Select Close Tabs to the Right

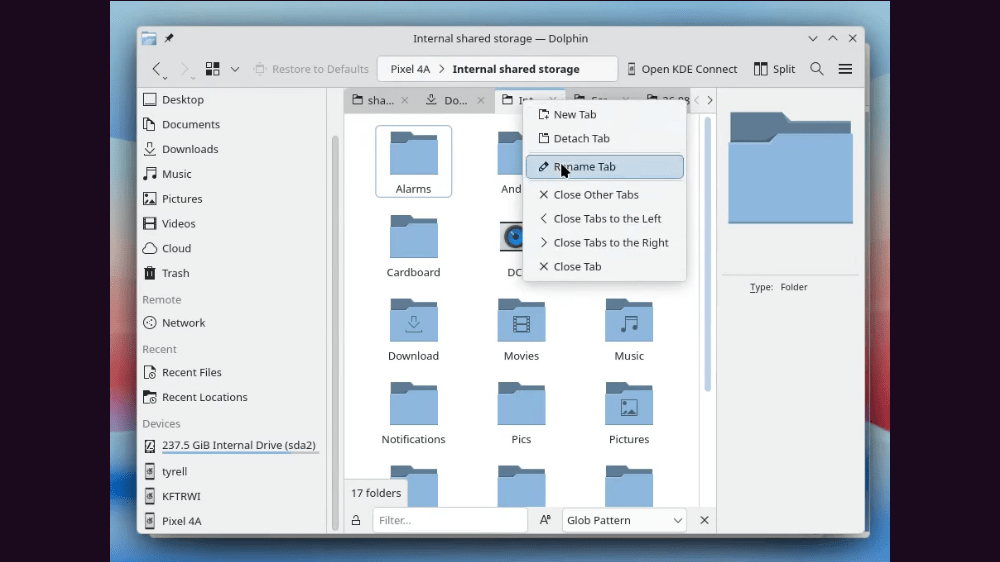click(605, 242)
